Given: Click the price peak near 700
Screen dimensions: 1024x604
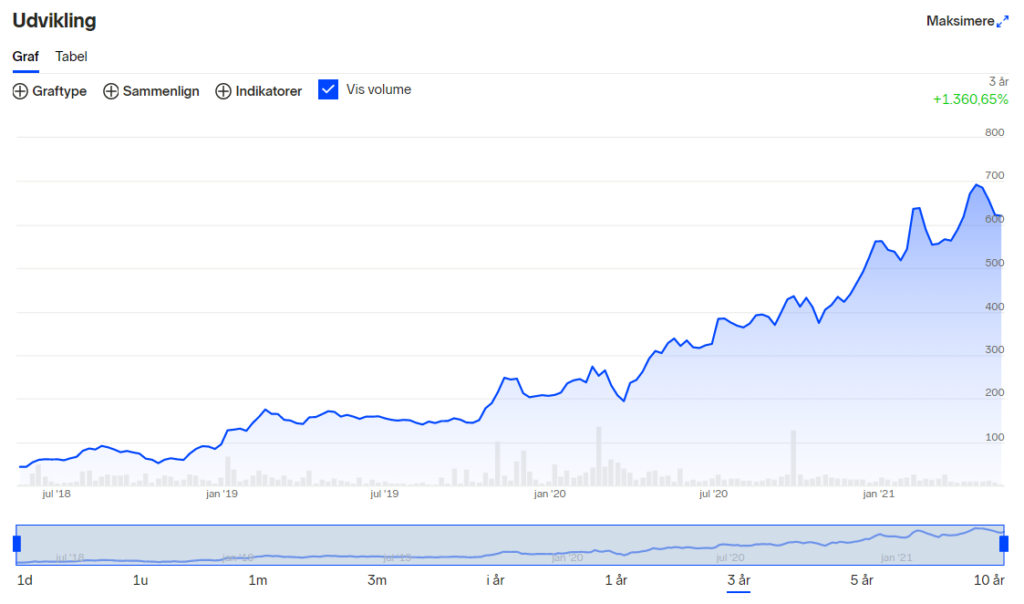Looking at the screenshot, I should [977, 185].
